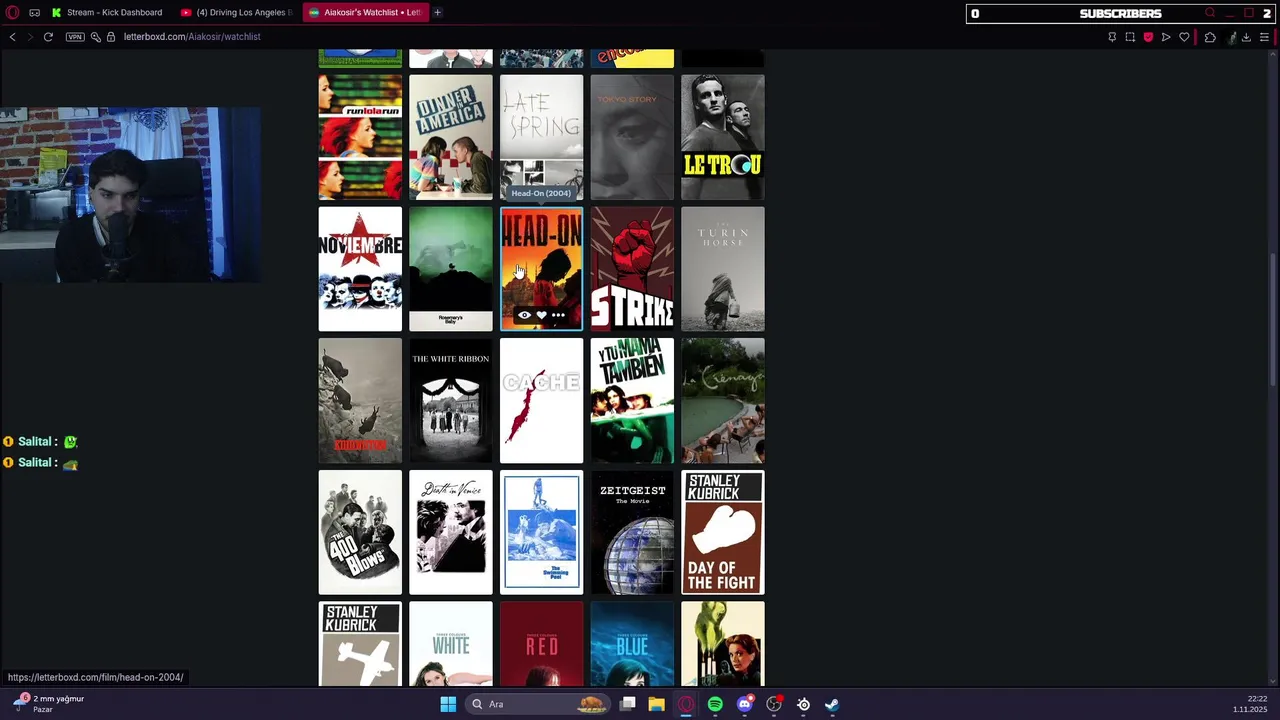Open the Y Tu Mamá También poster
The width and height of the screenshot is (1280, 720).
632,401
